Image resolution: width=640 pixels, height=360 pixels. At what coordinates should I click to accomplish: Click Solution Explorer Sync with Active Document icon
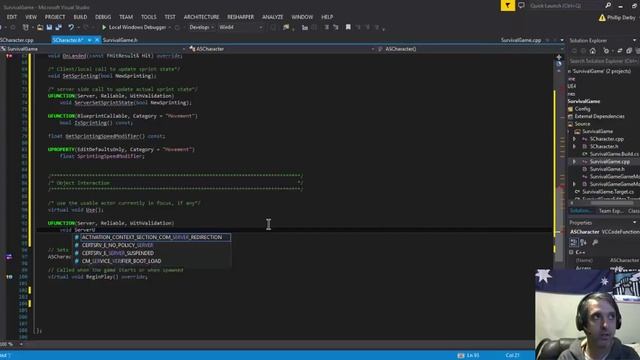619,51
